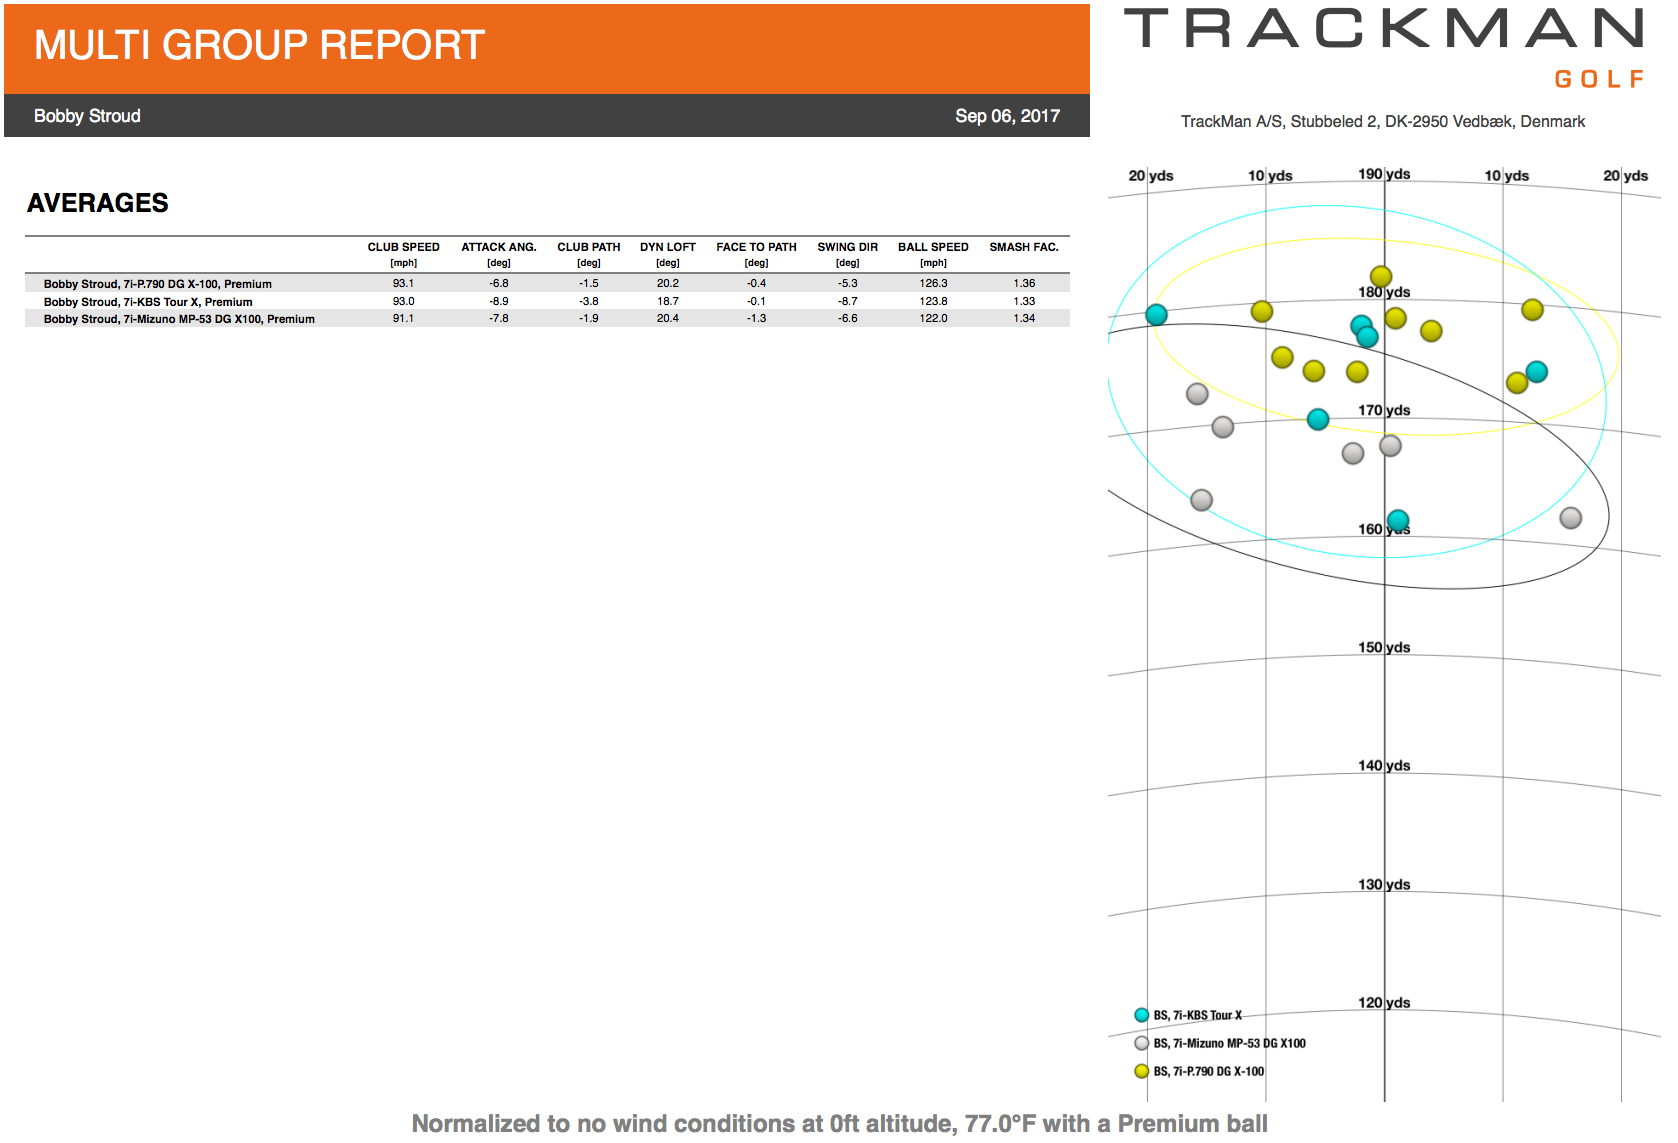Click the attack angle value -8.9
Screen dimensions: 1678x1143
point(499,301)
